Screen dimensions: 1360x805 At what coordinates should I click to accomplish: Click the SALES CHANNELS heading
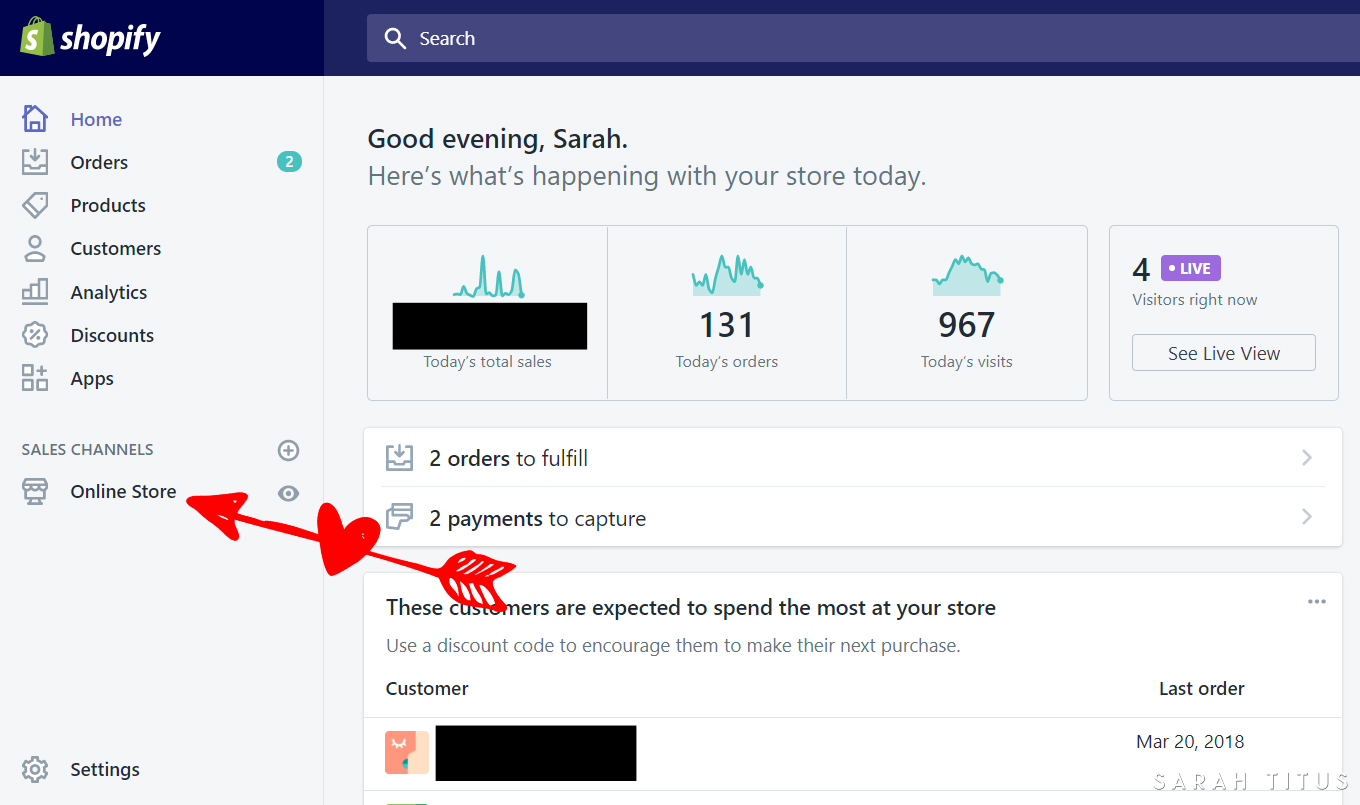[88, 450]
